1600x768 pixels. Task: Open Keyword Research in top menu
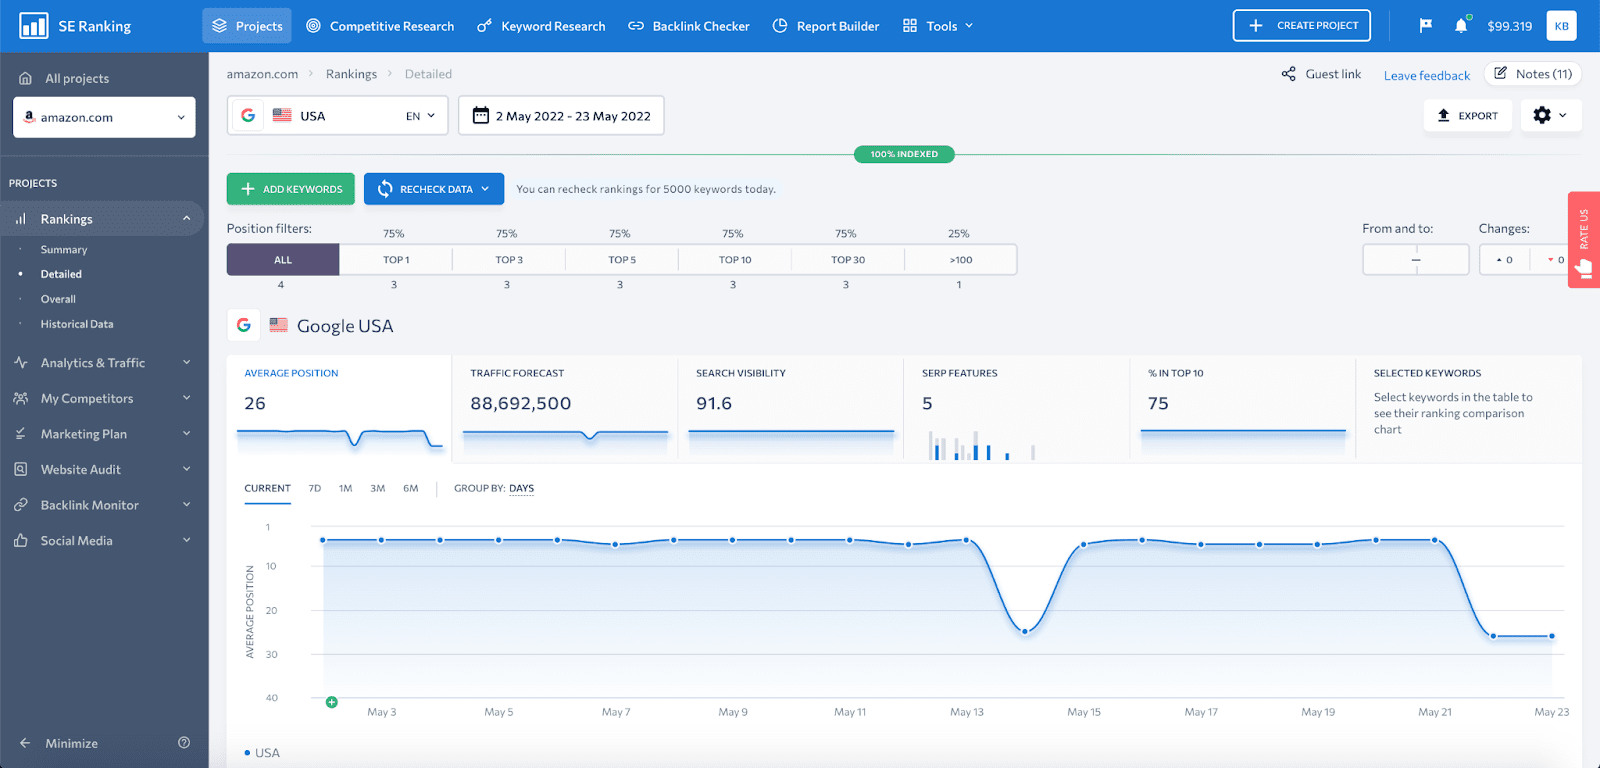(541, 26)
